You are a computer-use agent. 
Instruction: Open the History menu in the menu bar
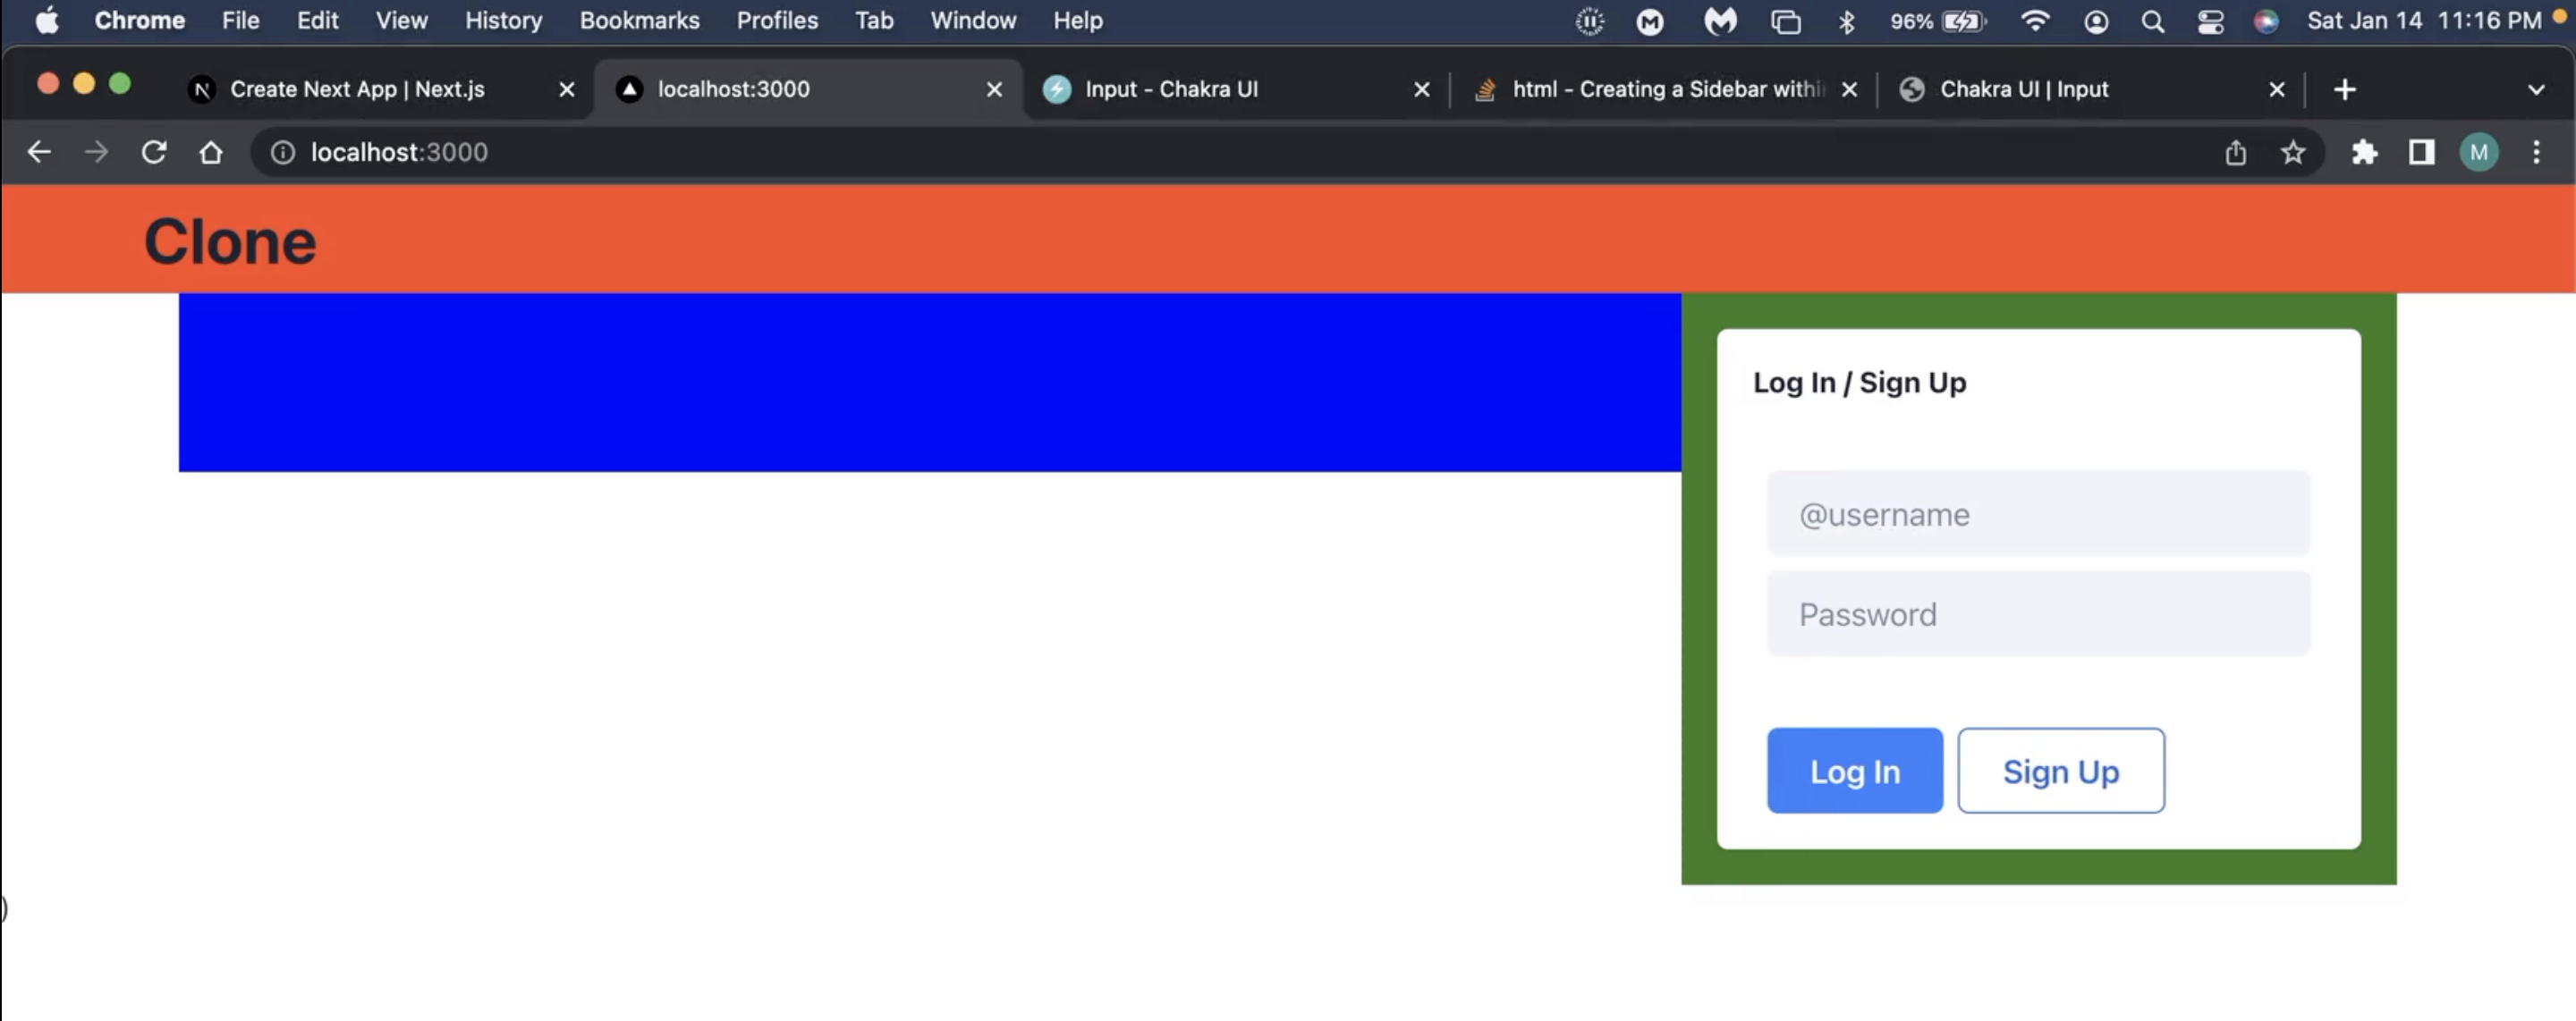[x=502, y=20]
